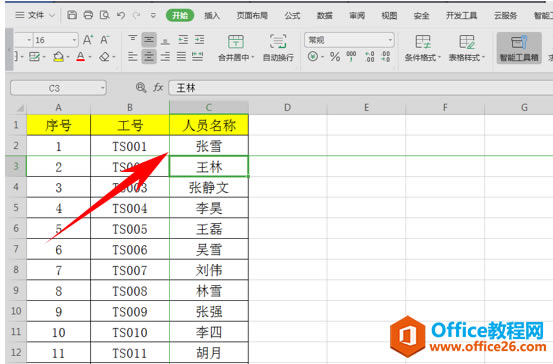The width and height of the screenshot is (553, 364).
Task: Open font color dropdown arrow
Action: pyautogui.click(x=90, y=57)
